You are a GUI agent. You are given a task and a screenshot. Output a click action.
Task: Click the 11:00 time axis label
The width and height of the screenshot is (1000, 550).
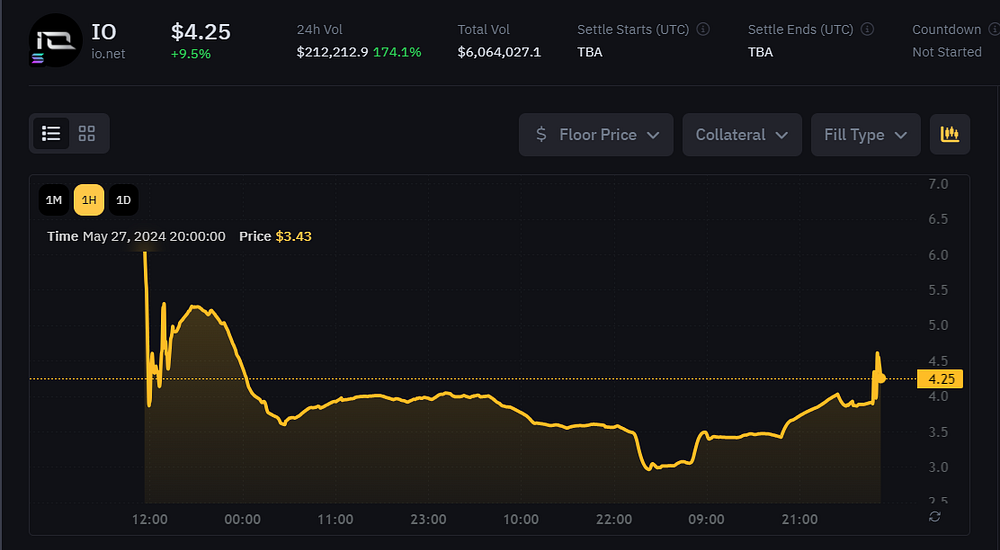[335, 519]
